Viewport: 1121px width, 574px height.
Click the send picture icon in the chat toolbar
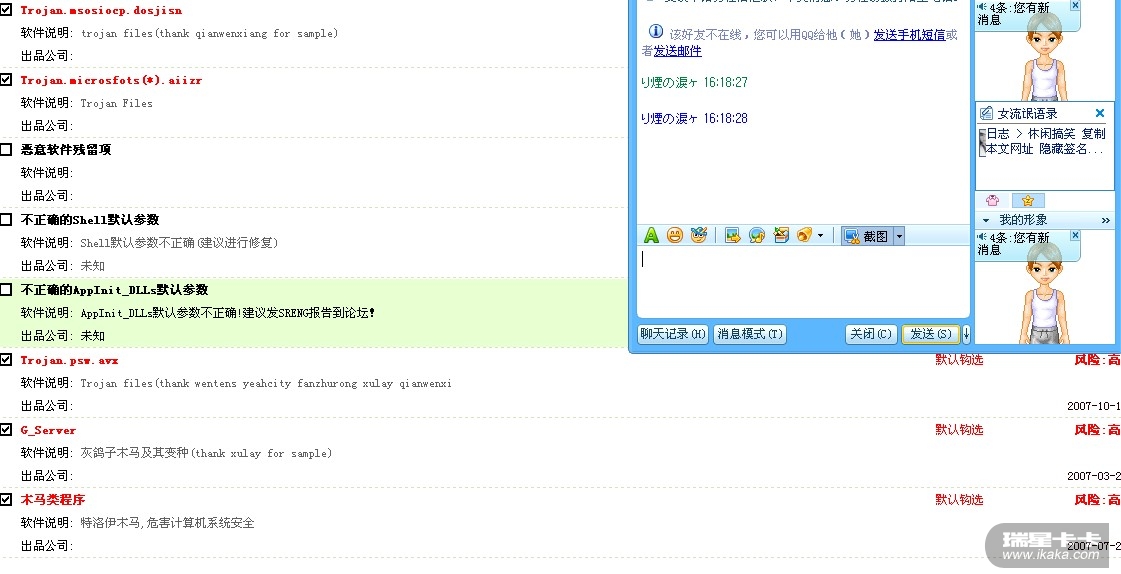(732, 235)
